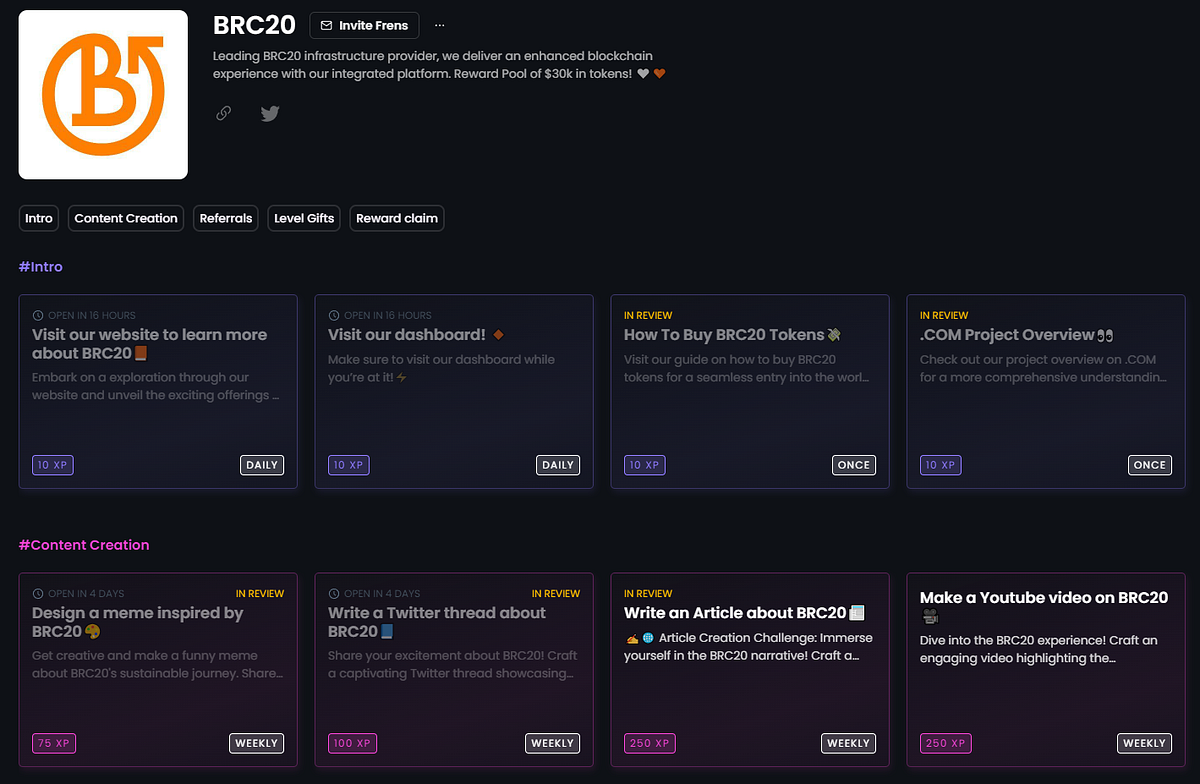This screenshot has width=1200, height=784.
Task: Open How To Buy BRC20 Tokens quest
Action: tap(750, 391)
